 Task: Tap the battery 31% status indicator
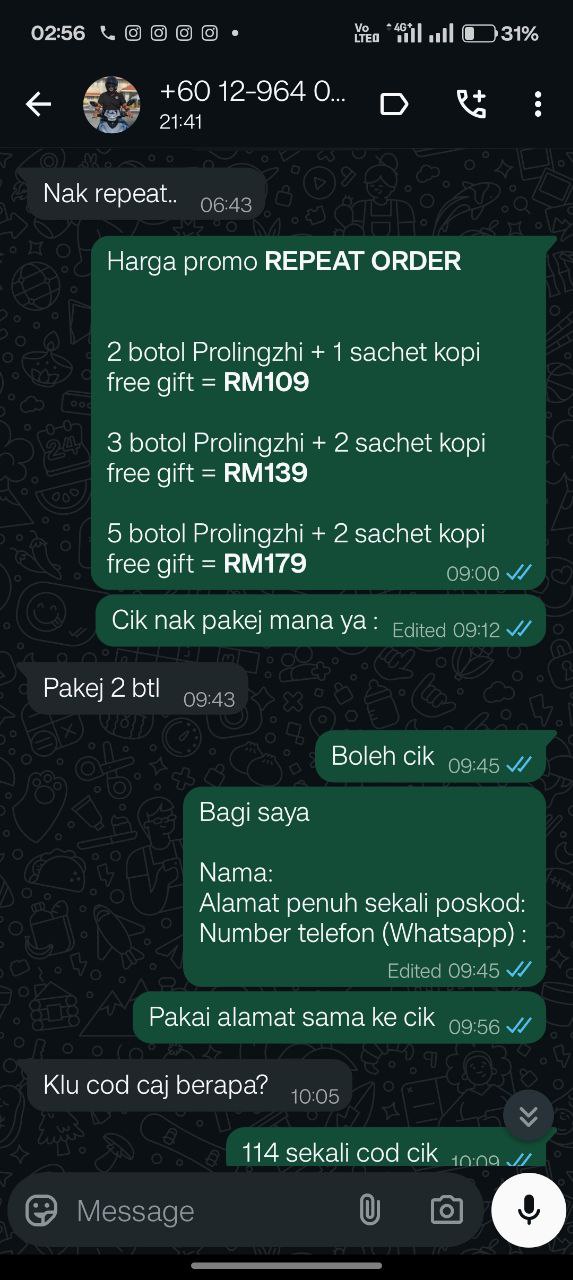coord(501,34)
